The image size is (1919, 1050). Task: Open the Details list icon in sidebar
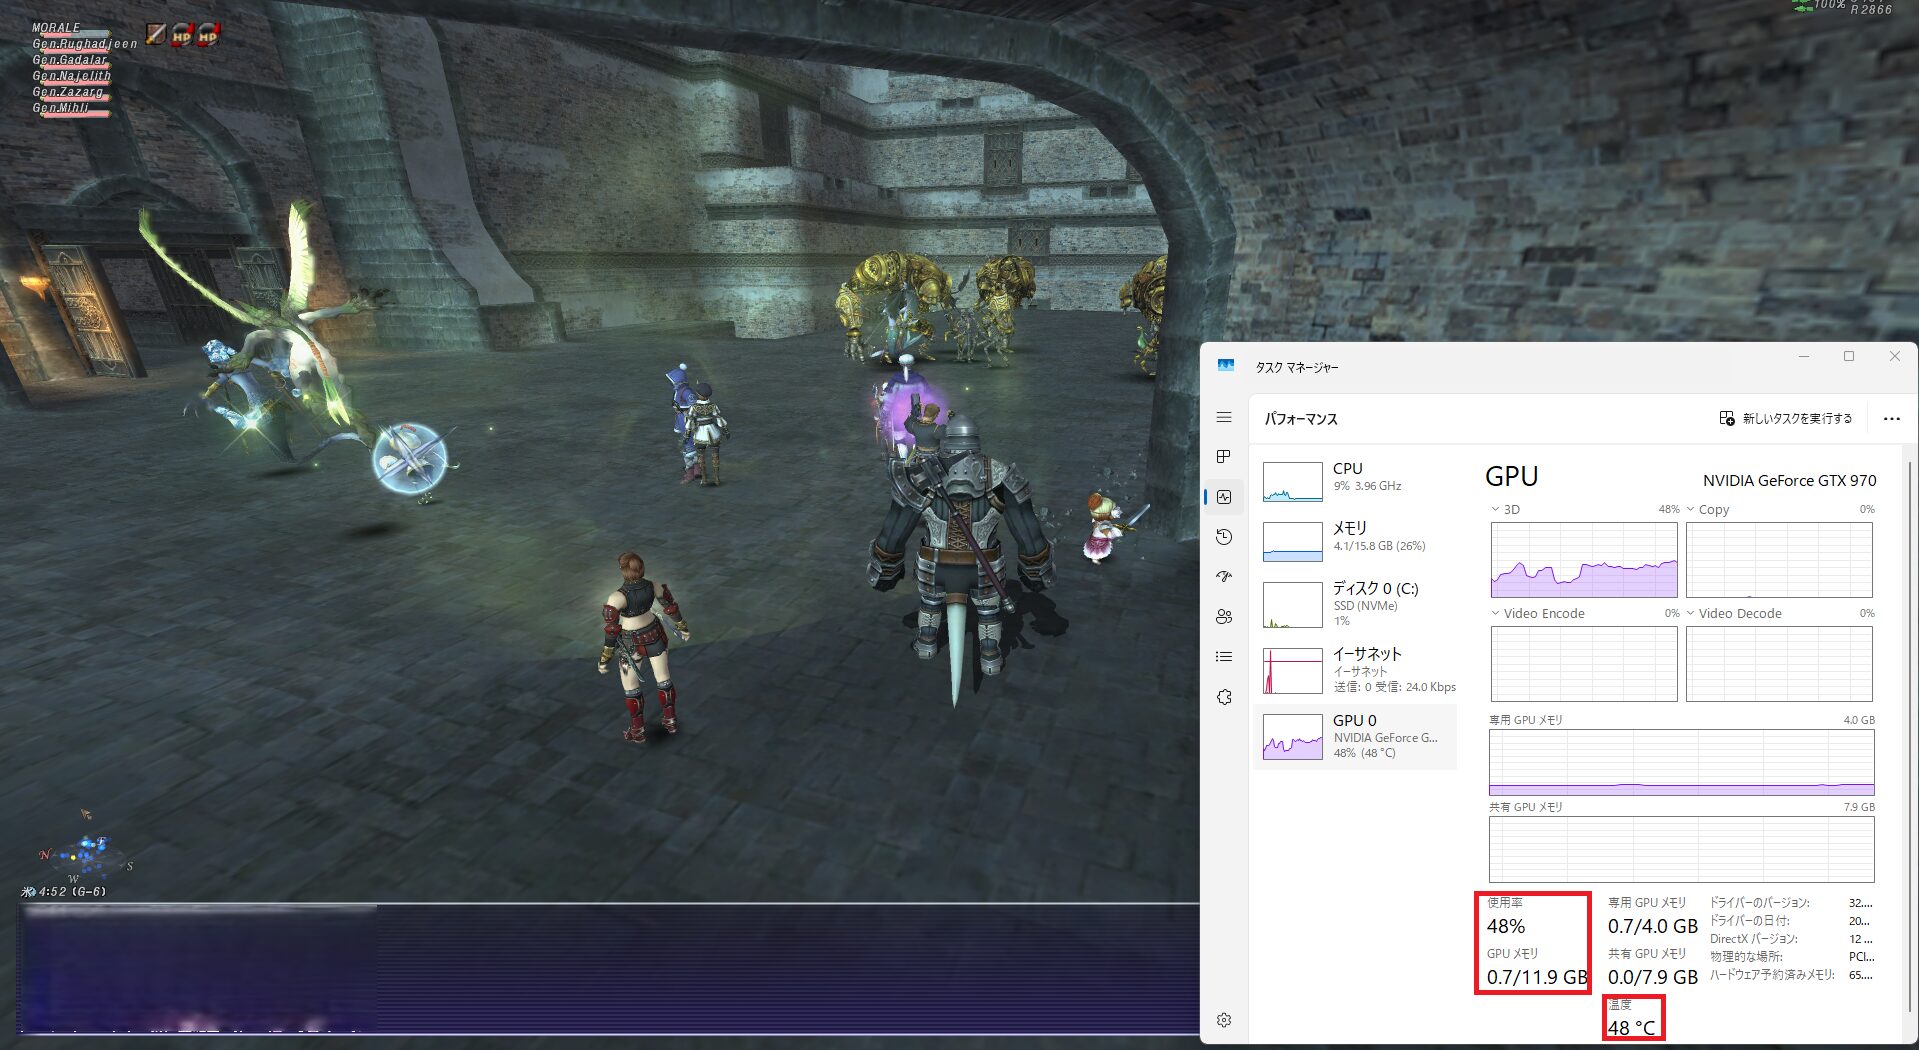1224,657
